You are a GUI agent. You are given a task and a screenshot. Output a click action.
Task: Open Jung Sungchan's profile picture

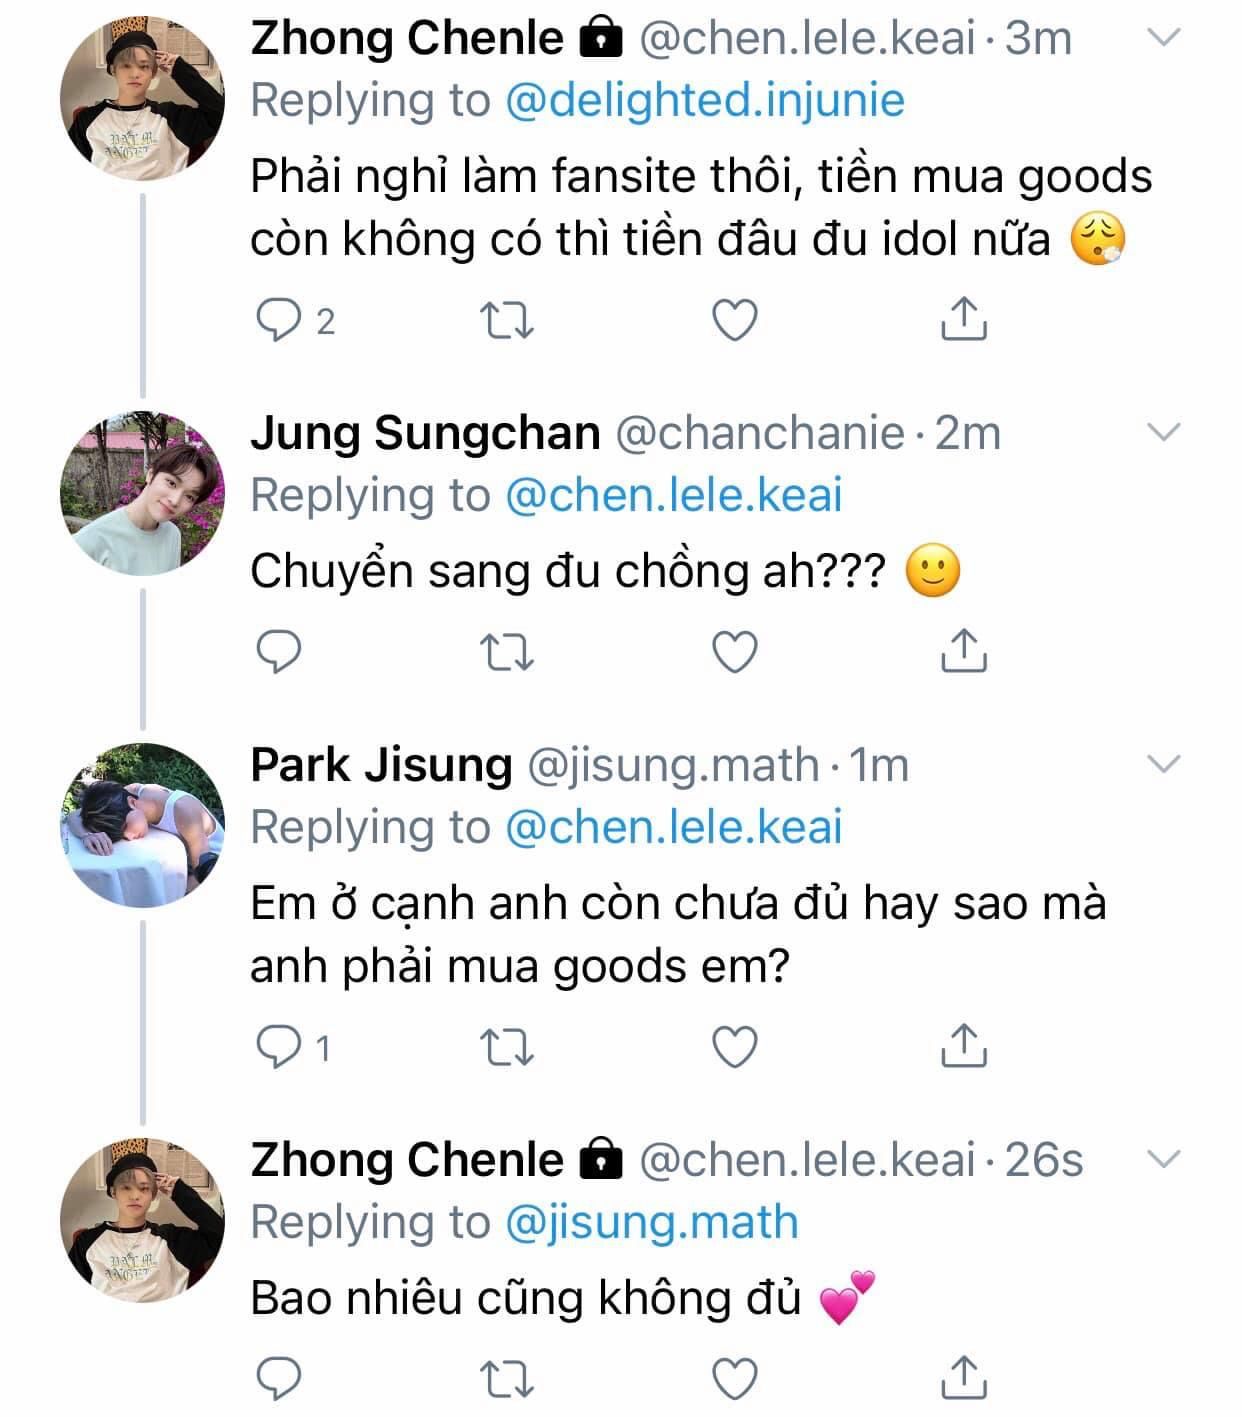coord(142,494)
